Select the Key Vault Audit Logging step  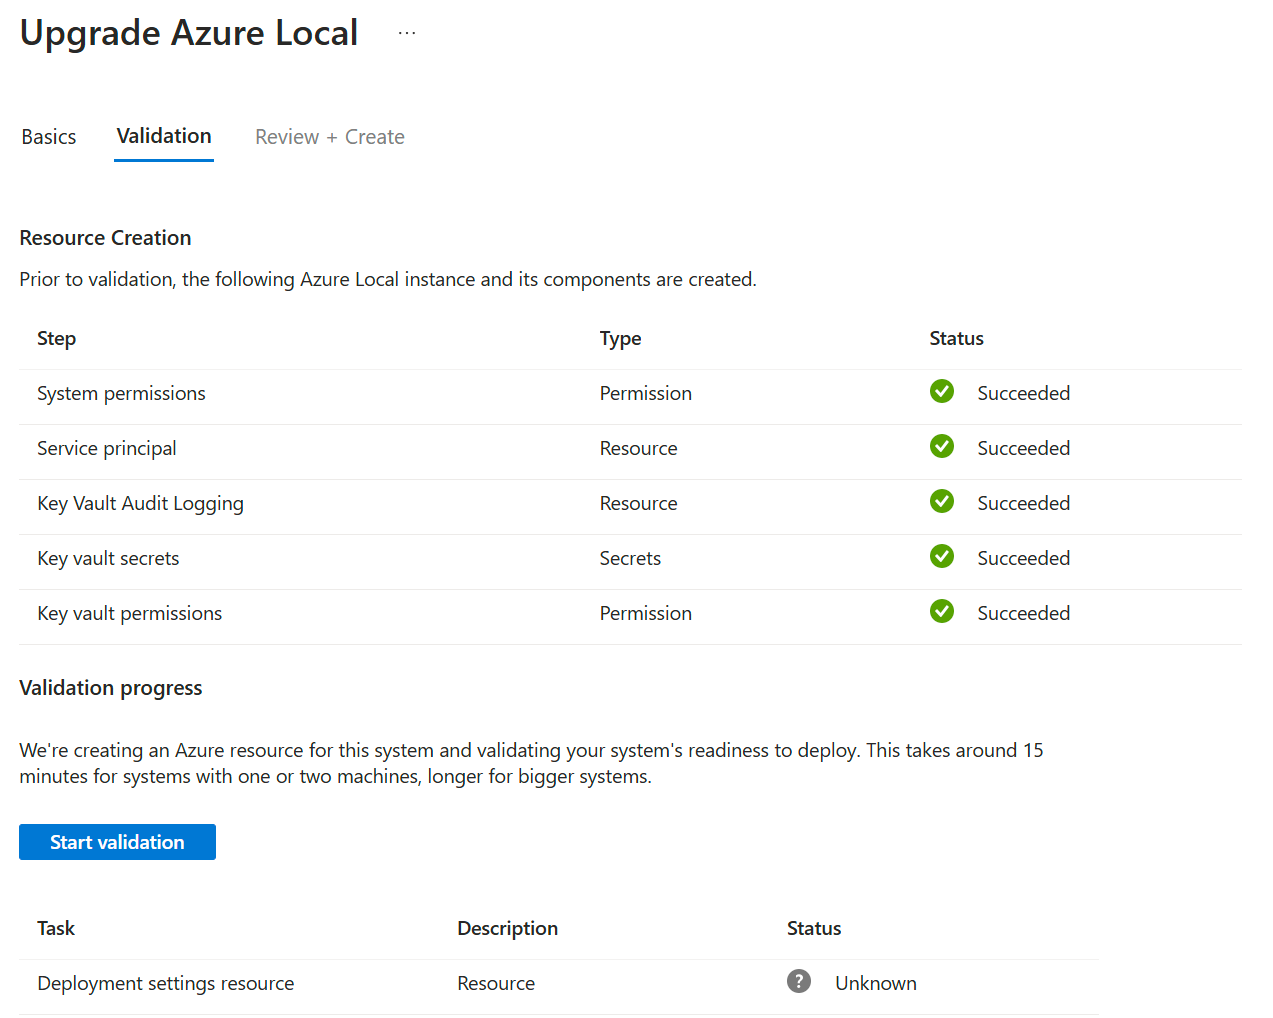tap(141, 504)
